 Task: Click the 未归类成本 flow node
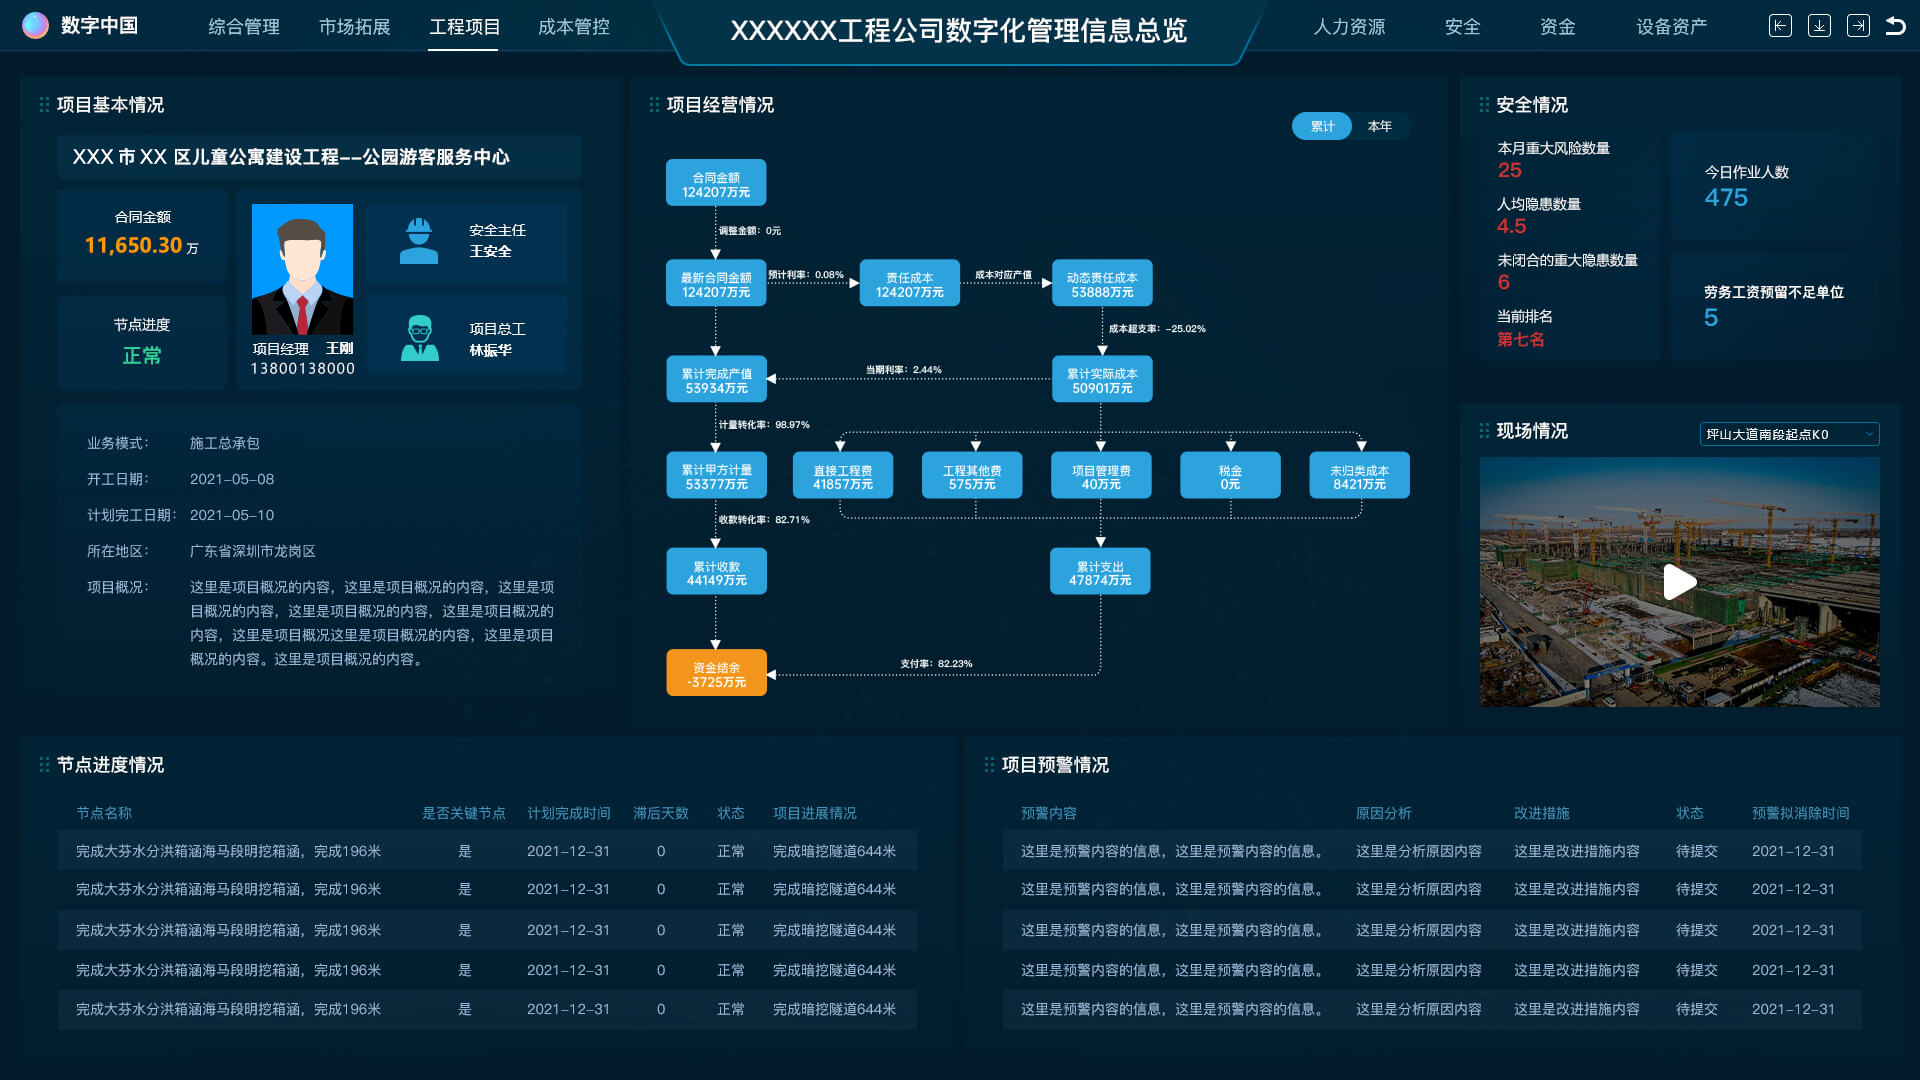(x=1359, y=476)
